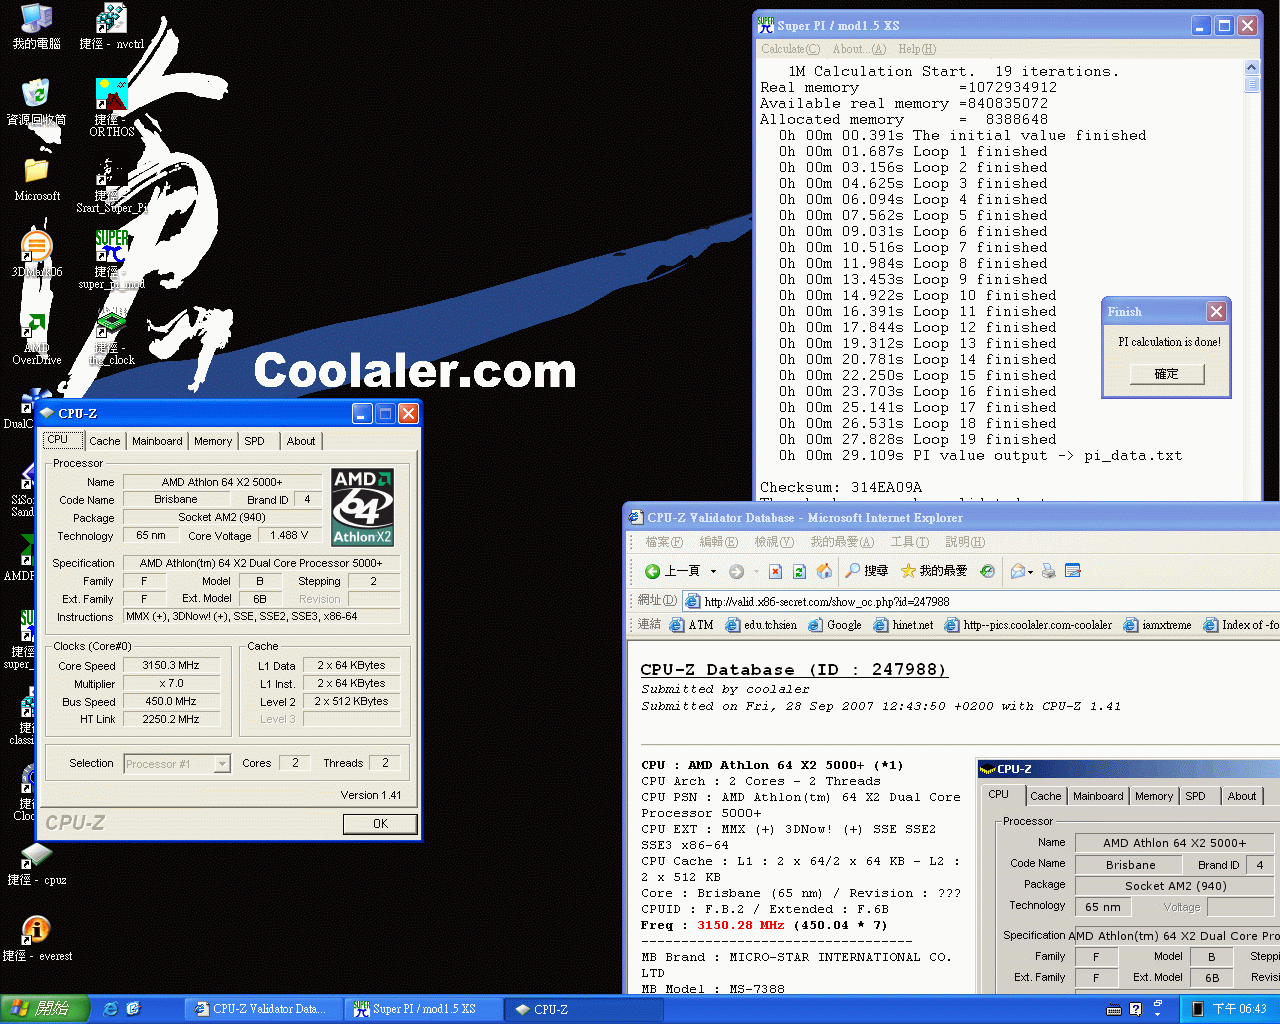The image size is (1280, 1024).
Task: Click the Bus Speed value 450.0 MHz
Action: click(171, 701)
